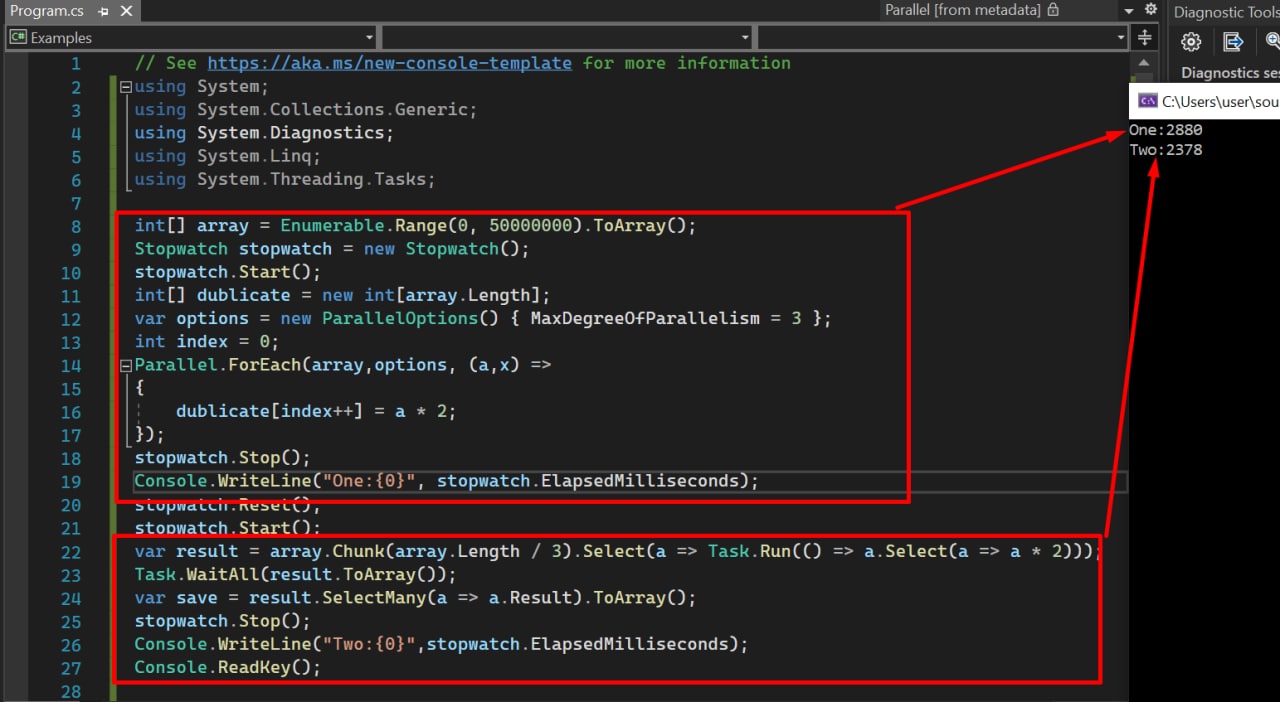This screenshot has width=1280, height=702.
Task: Click the Diagnostic Tools zoom in icon
Action: [x=1272, y=41]
